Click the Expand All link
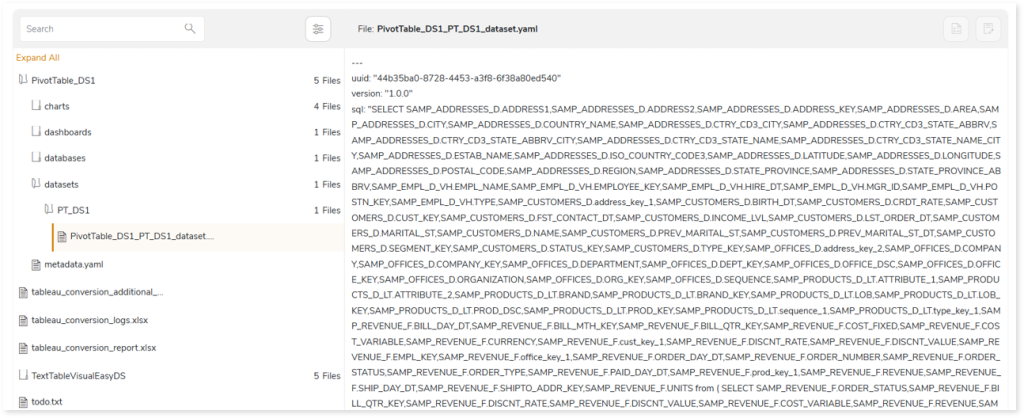This screenshot has width=1024, height=418. pos(38,58)
